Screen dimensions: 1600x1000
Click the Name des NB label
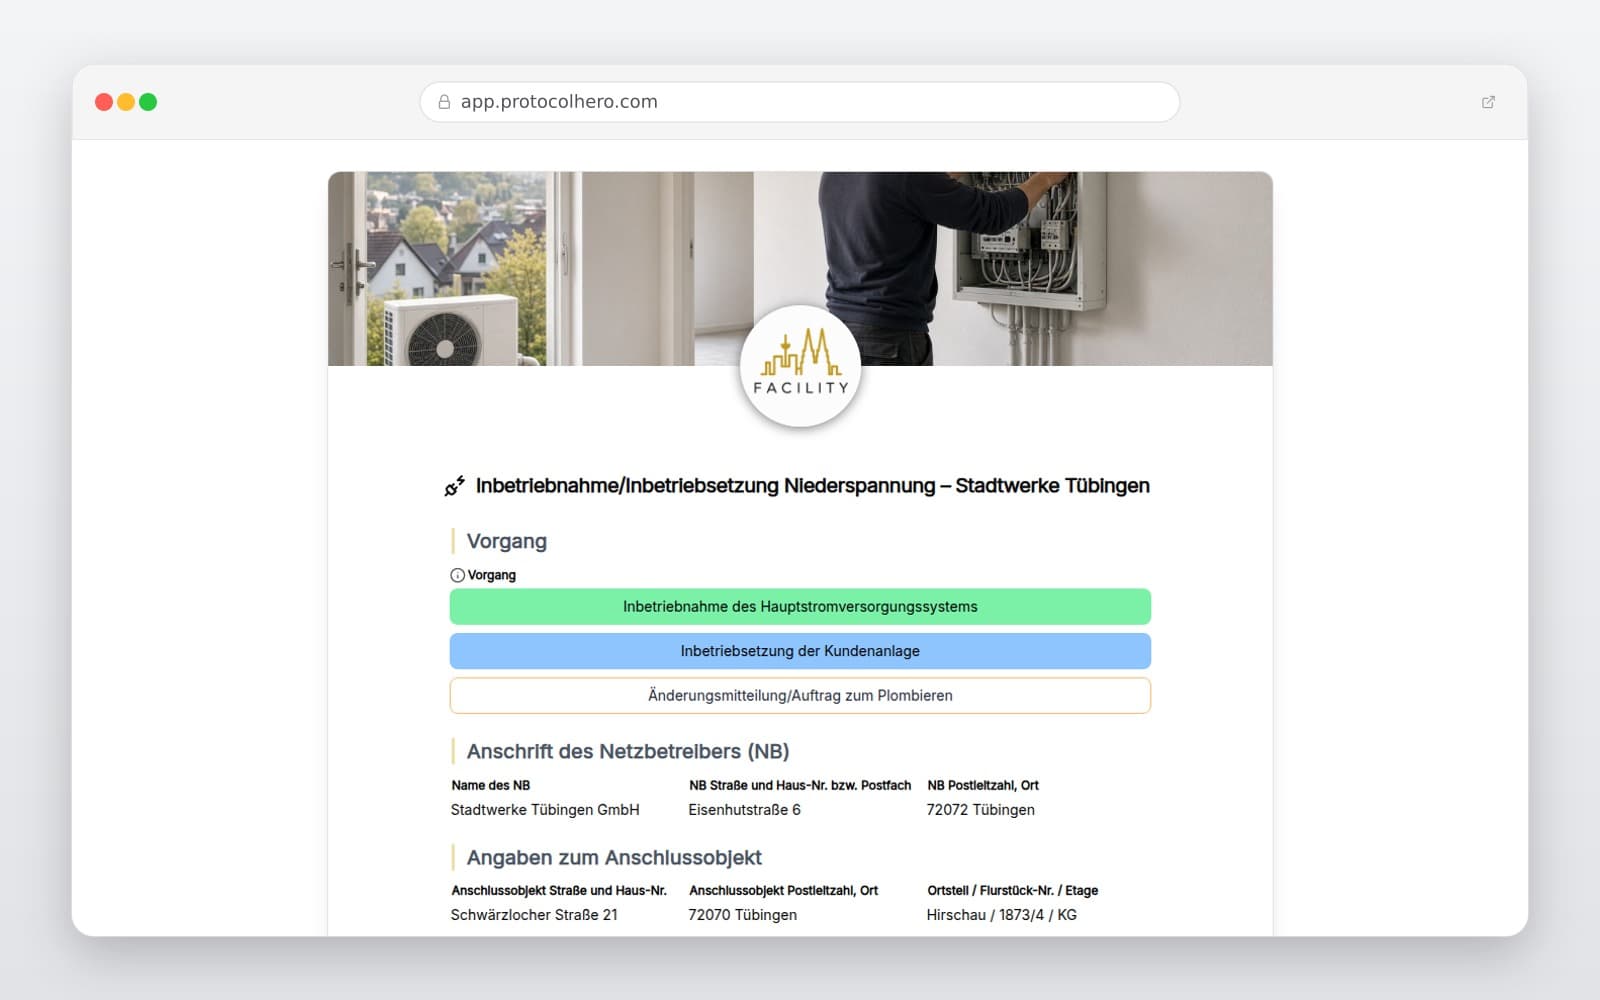[x=490, y=785]
